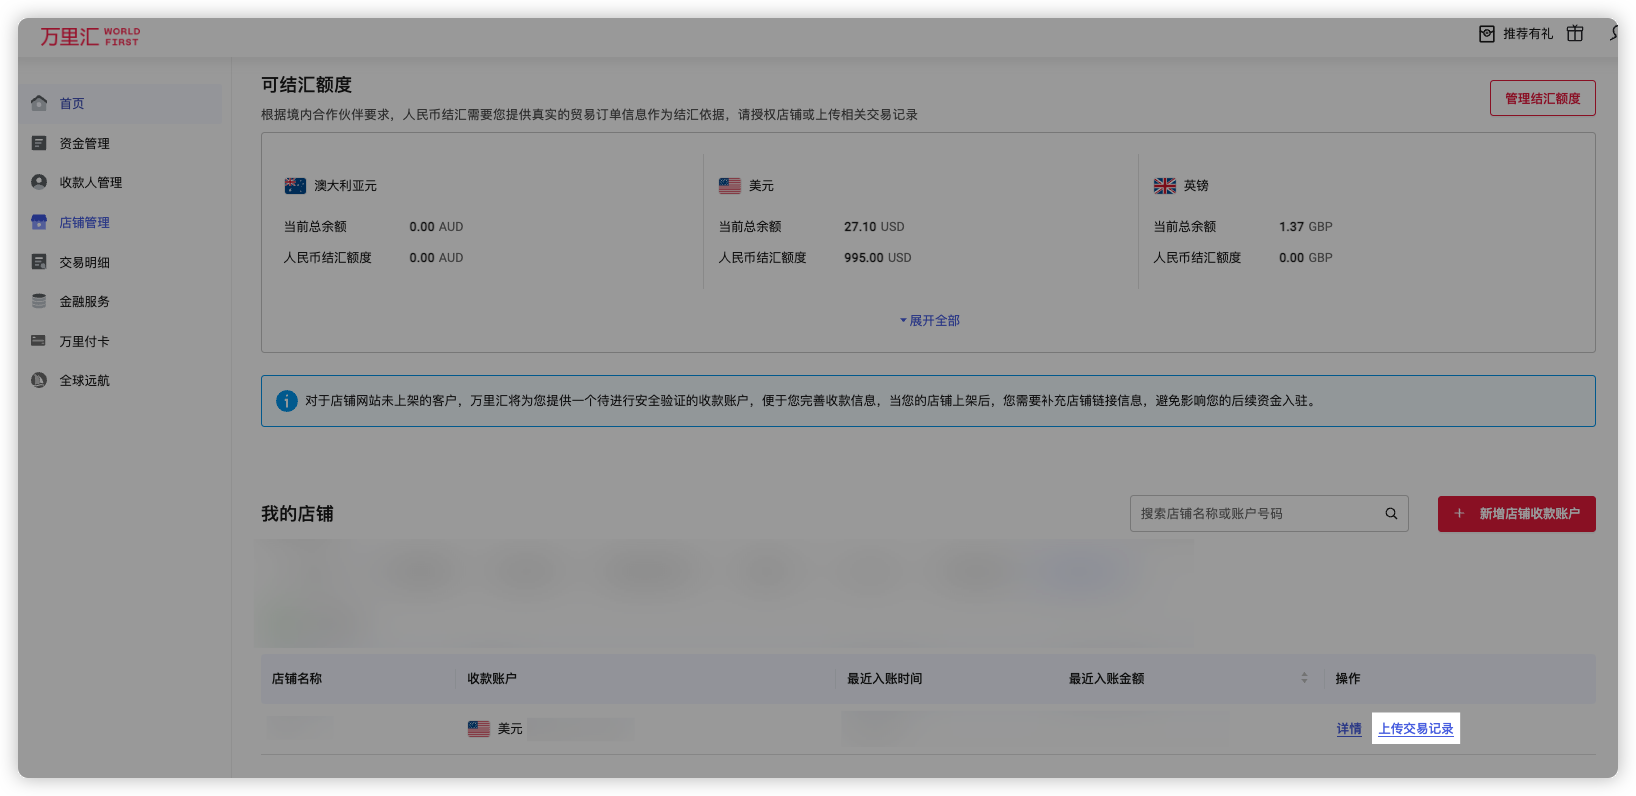Viewport: 1636px width, 796px height.
Task: Click the 金融服务 coins icon
Action: pos(39,301)
